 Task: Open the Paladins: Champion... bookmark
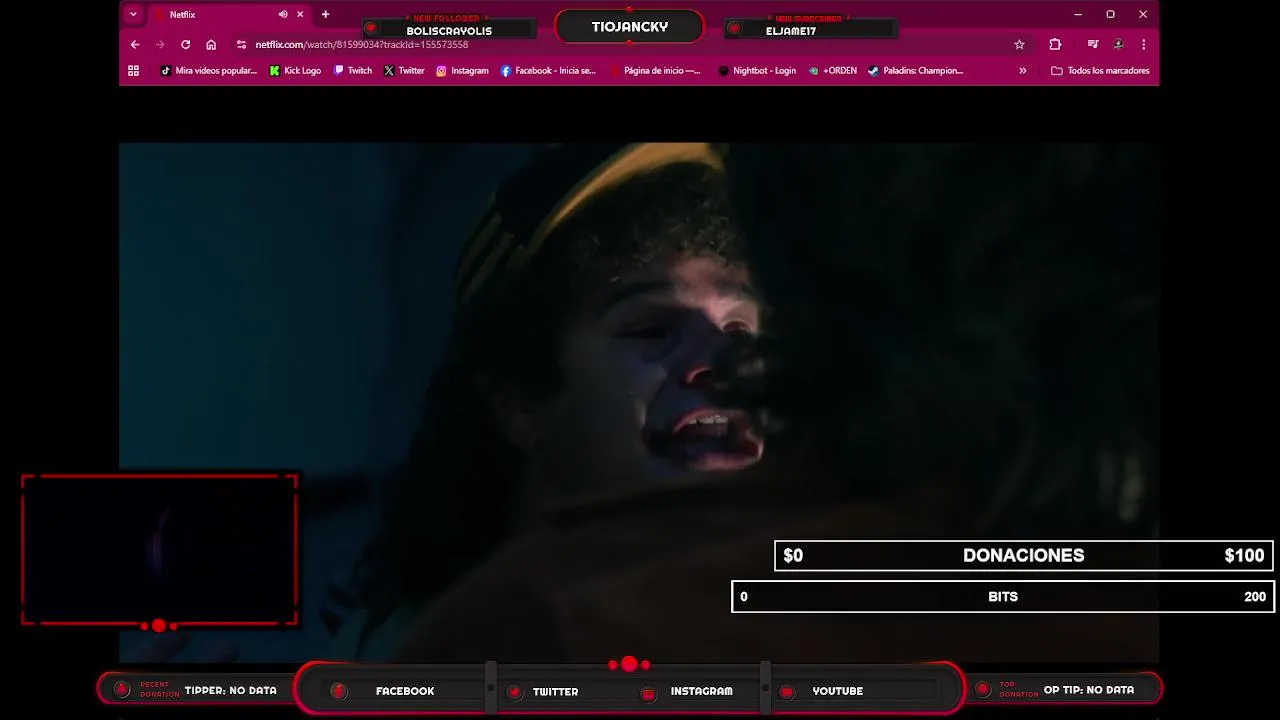pyautogui.click(x=915, y=71)
